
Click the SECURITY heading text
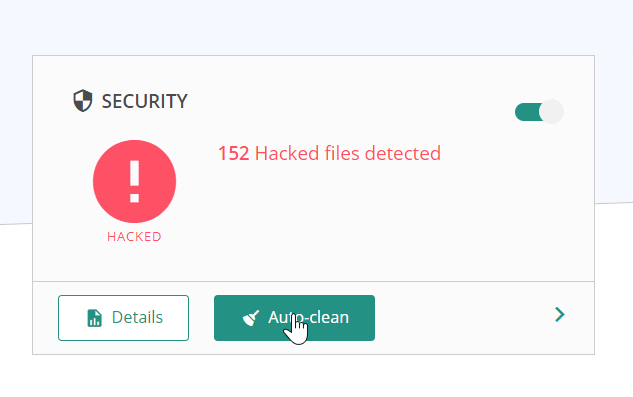145,101
